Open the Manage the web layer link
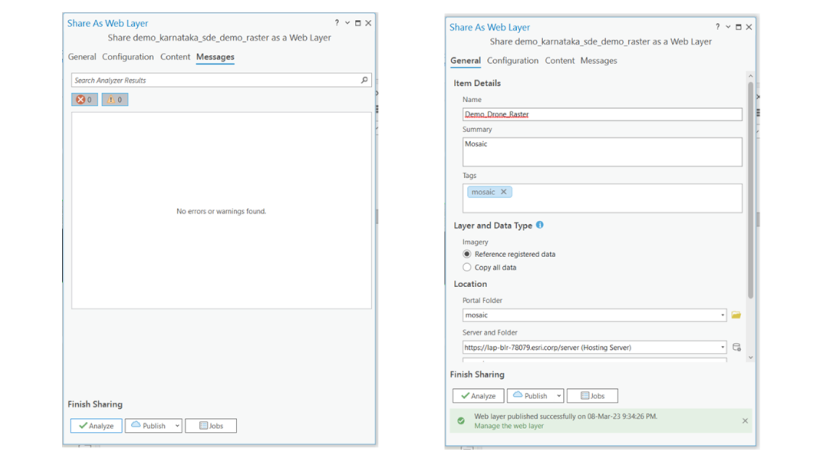The image size is (826, 465). coord(508,426)
